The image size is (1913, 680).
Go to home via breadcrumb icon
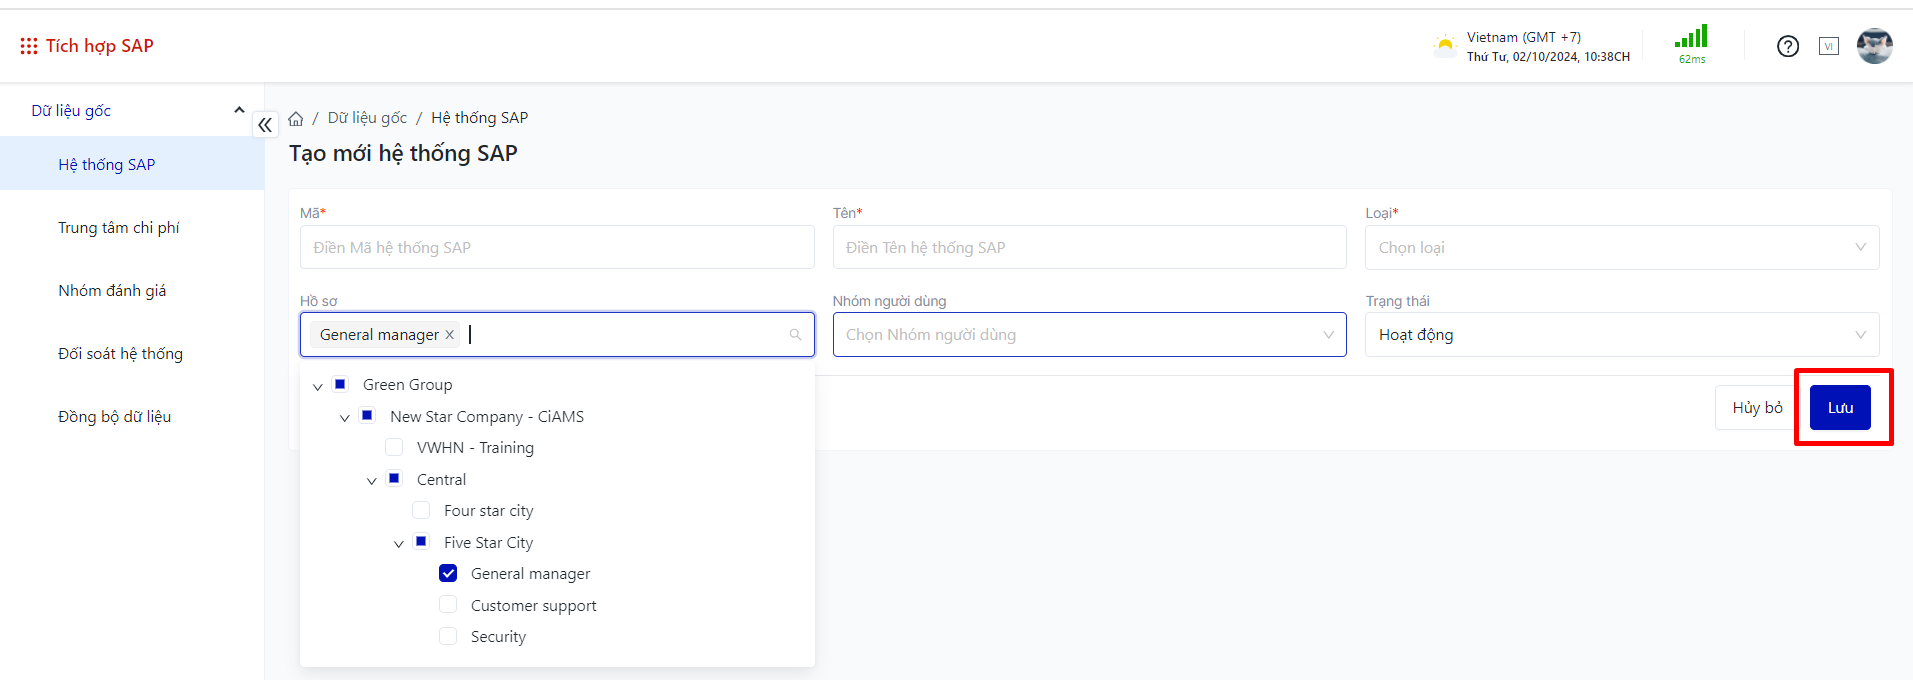click(x=296, y=119)
